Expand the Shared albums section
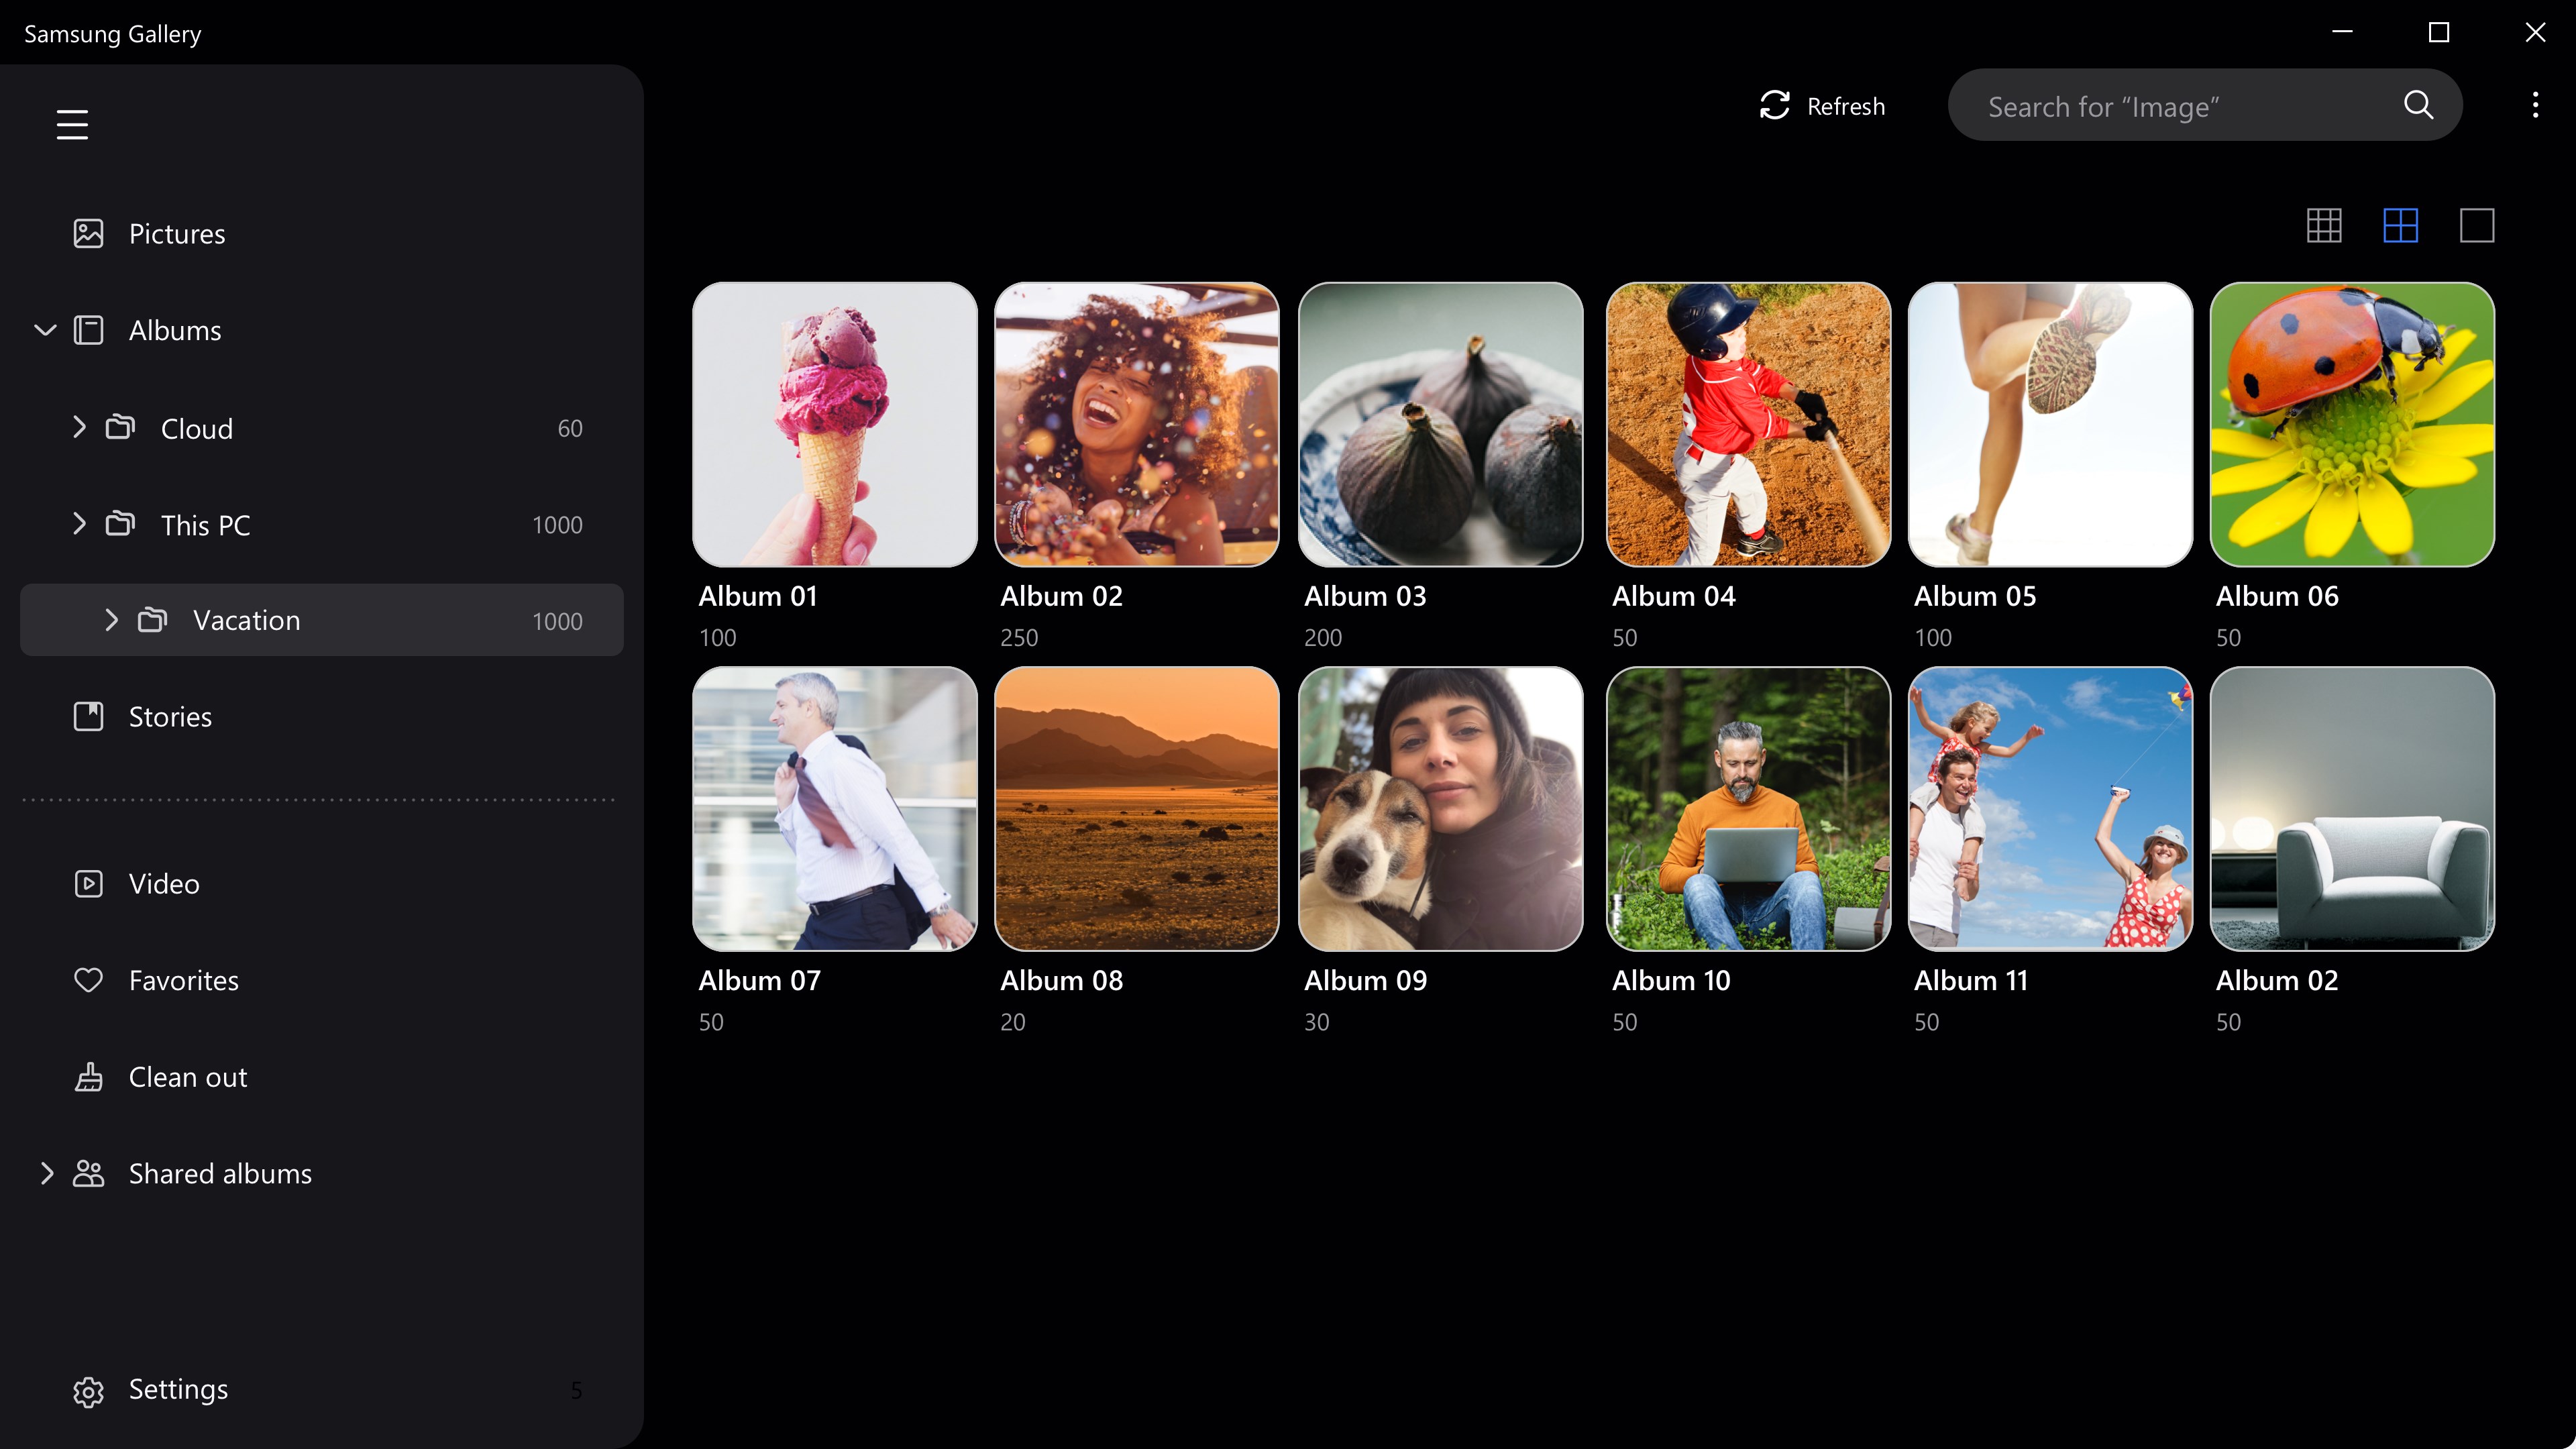The width and height of the screenshot is (2576, 1449). (46, 1173)
